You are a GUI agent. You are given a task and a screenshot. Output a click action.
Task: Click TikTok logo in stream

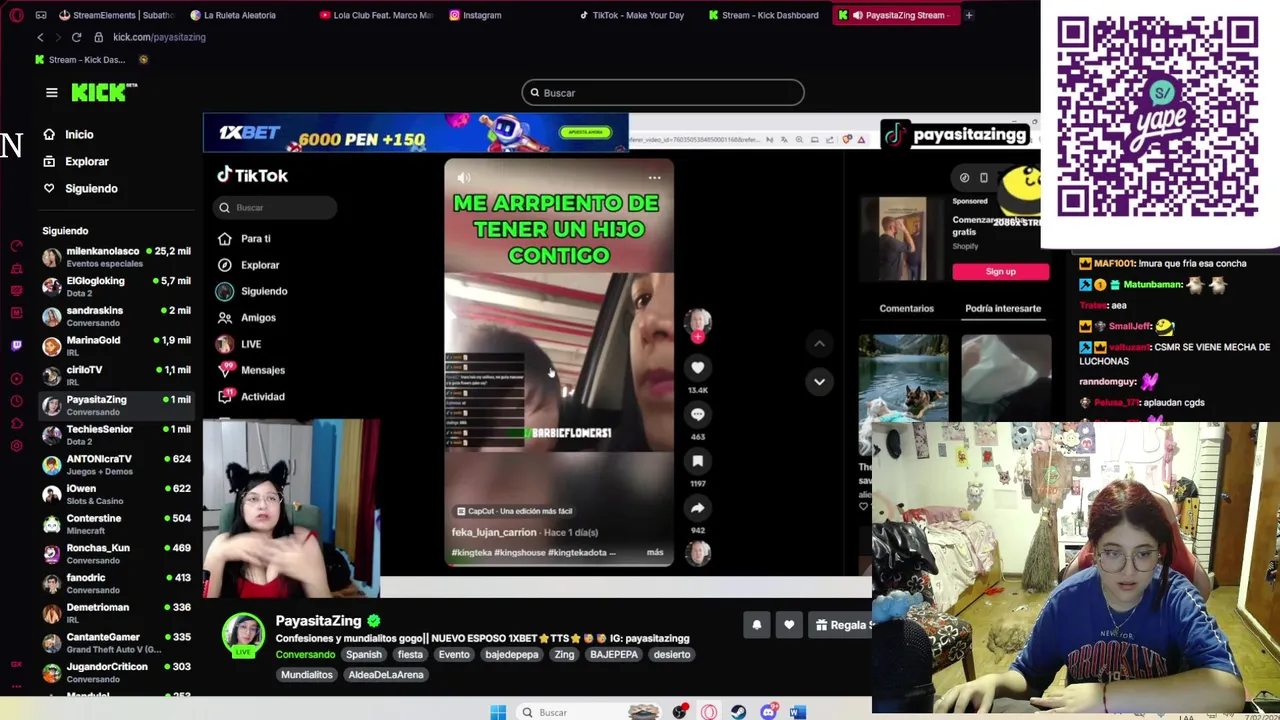[x=253, y=176]
